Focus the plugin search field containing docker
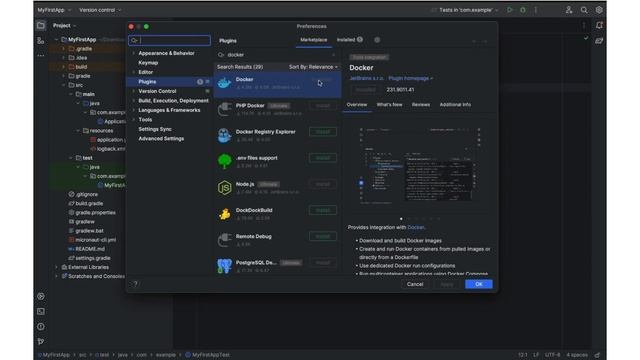 click(278, 55)
